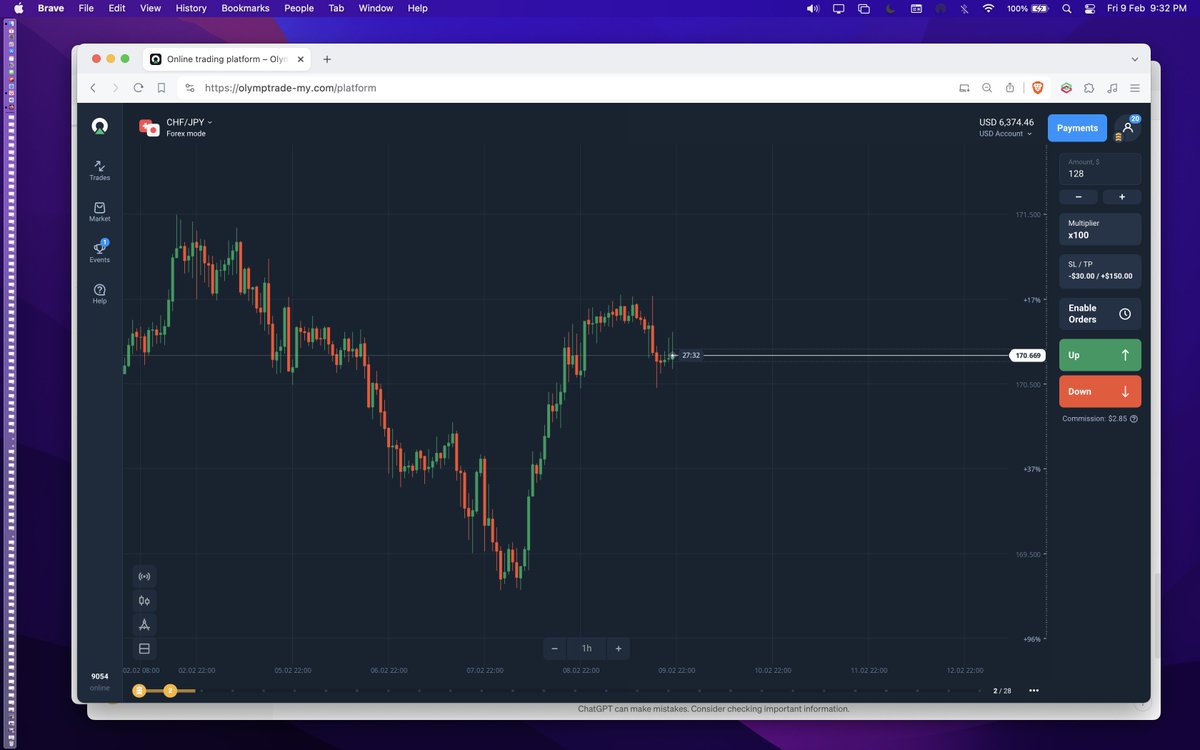Open the signals broadcast tool icon
The height and width of the screenshot is (750, 1200).
144,576
